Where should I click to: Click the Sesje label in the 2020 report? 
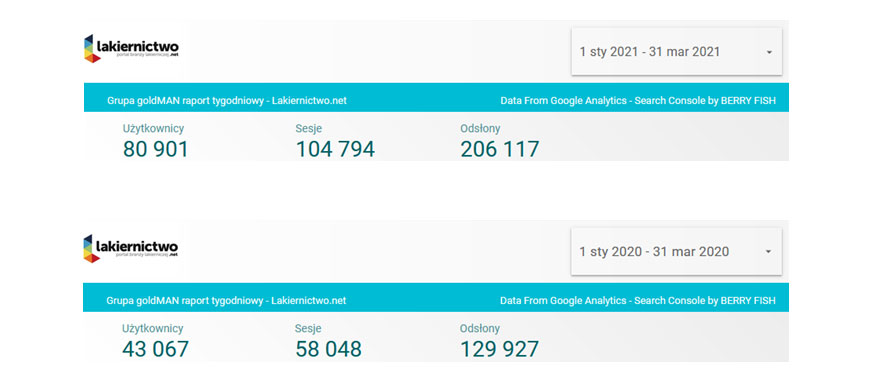pos(308,329)
